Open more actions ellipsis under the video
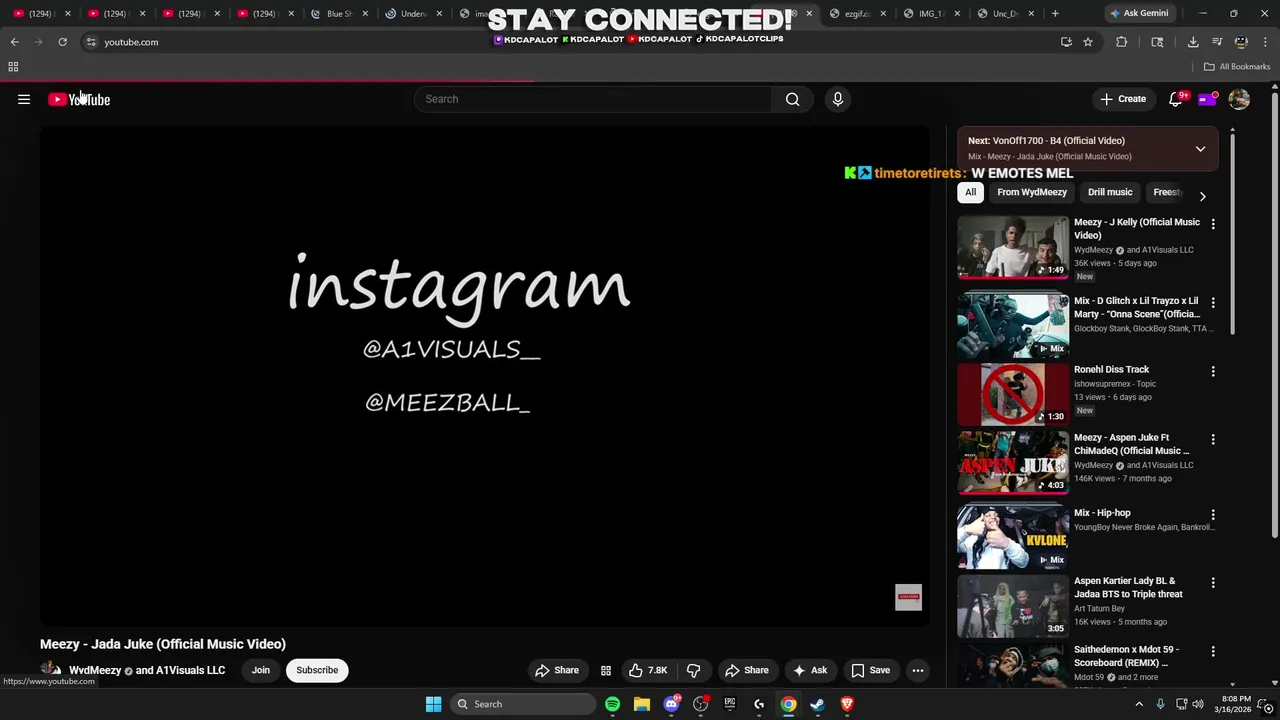This screenshot has width=1280, height=720. coord(917,670)
